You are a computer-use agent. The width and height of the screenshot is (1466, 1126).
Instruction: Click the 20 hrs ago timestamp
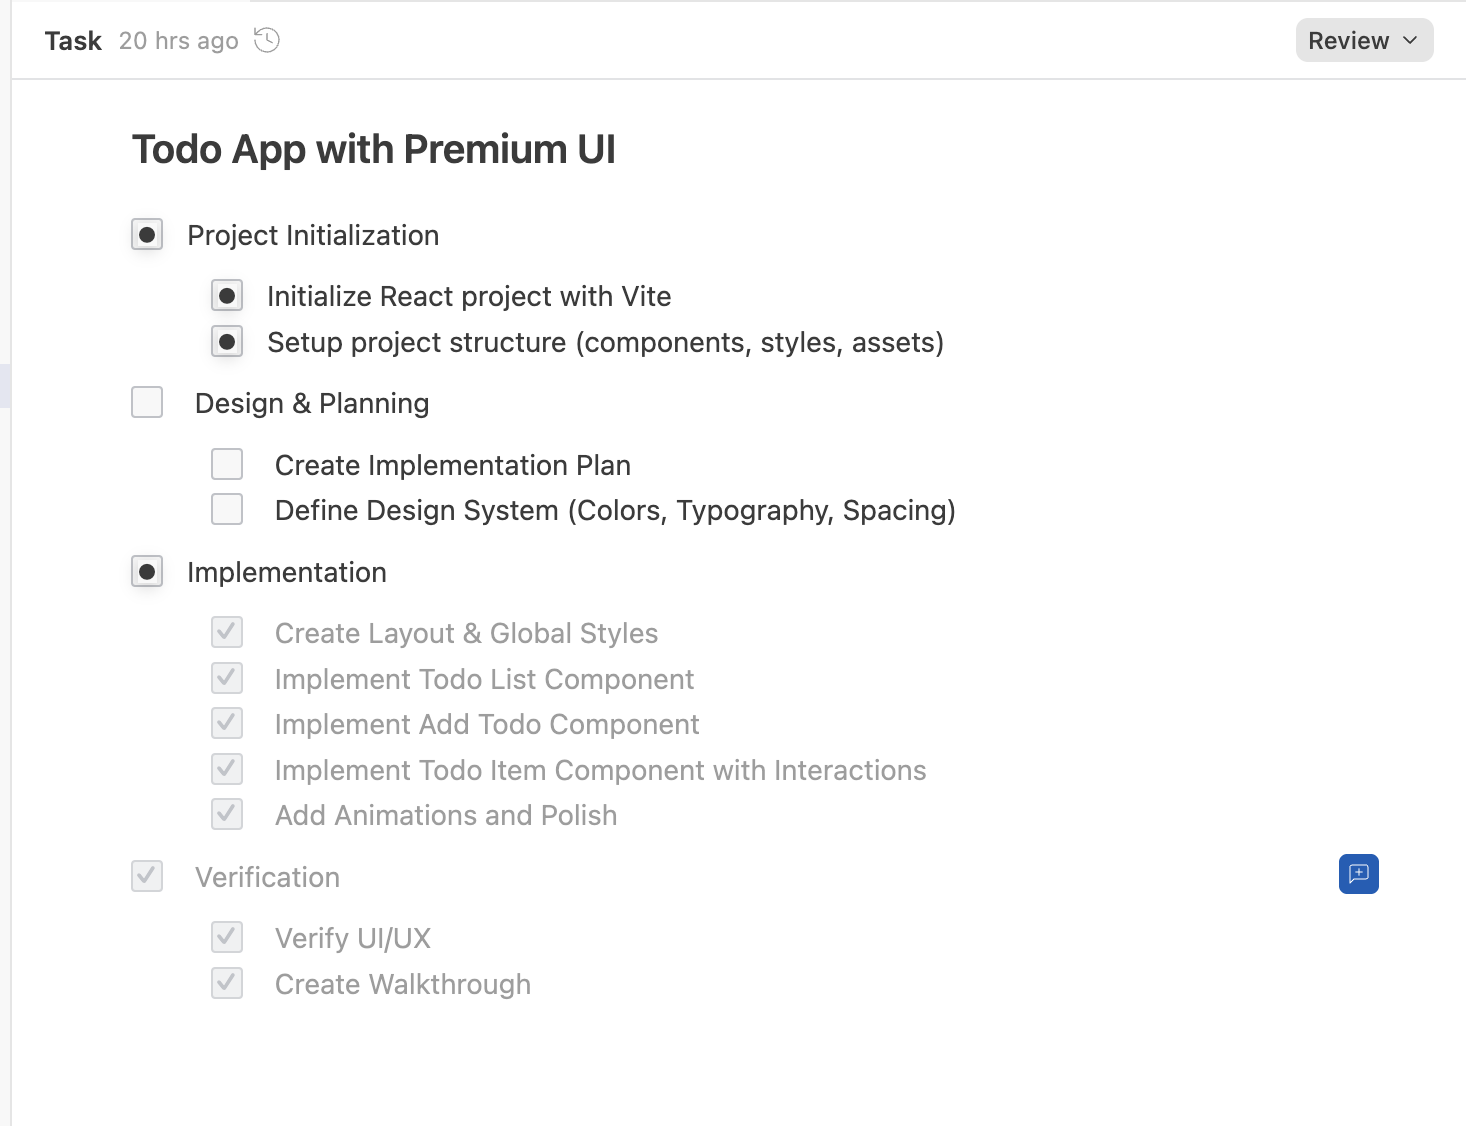click(178, 41)
